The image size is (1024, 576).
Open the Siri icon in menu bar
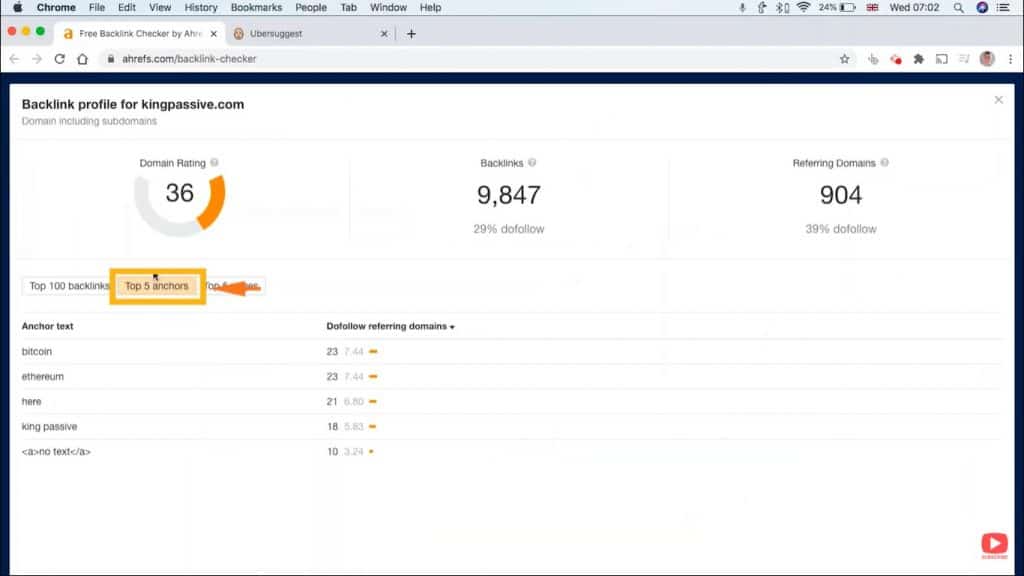tap(982, 8)
